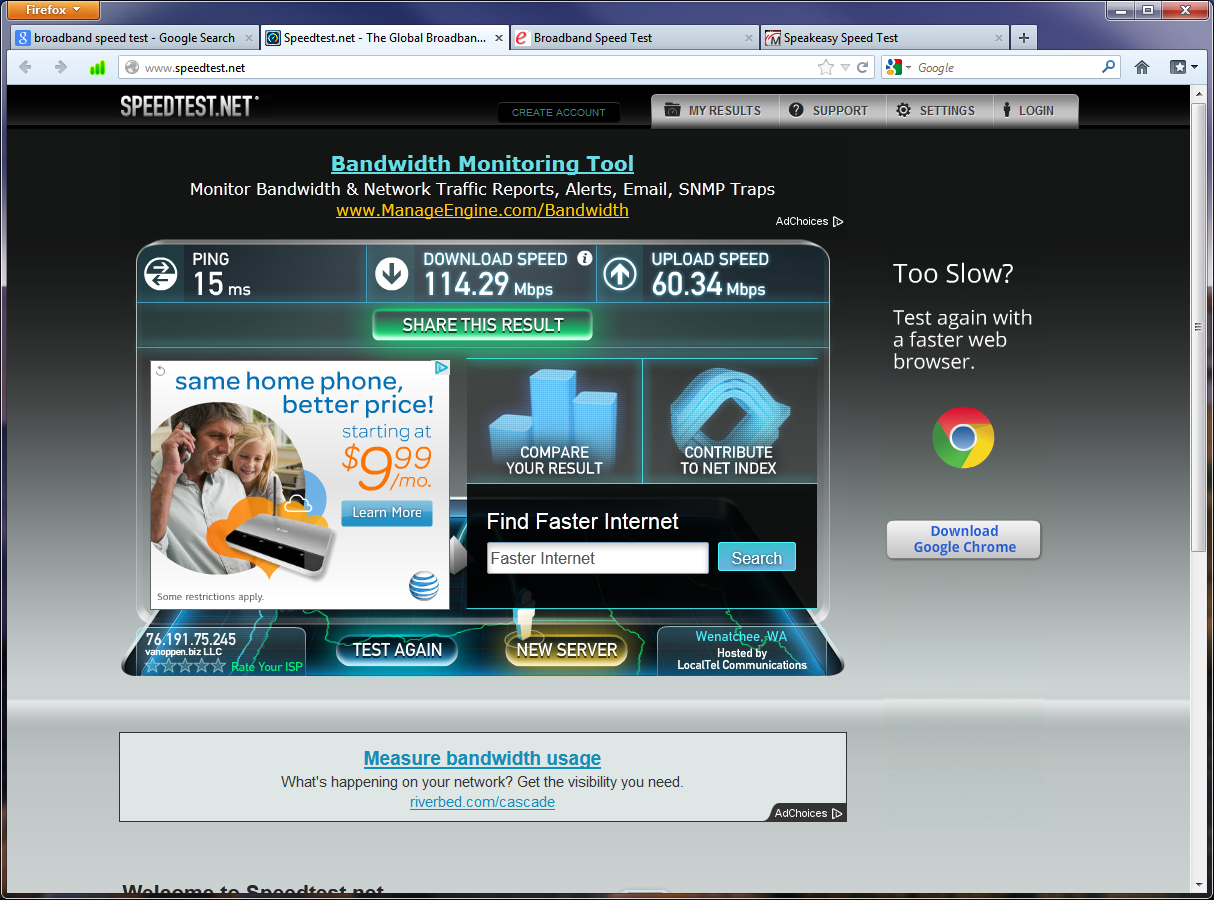1214x900 pixels.
Task: Click the Faster Internet input field
Action: [597, 558]
